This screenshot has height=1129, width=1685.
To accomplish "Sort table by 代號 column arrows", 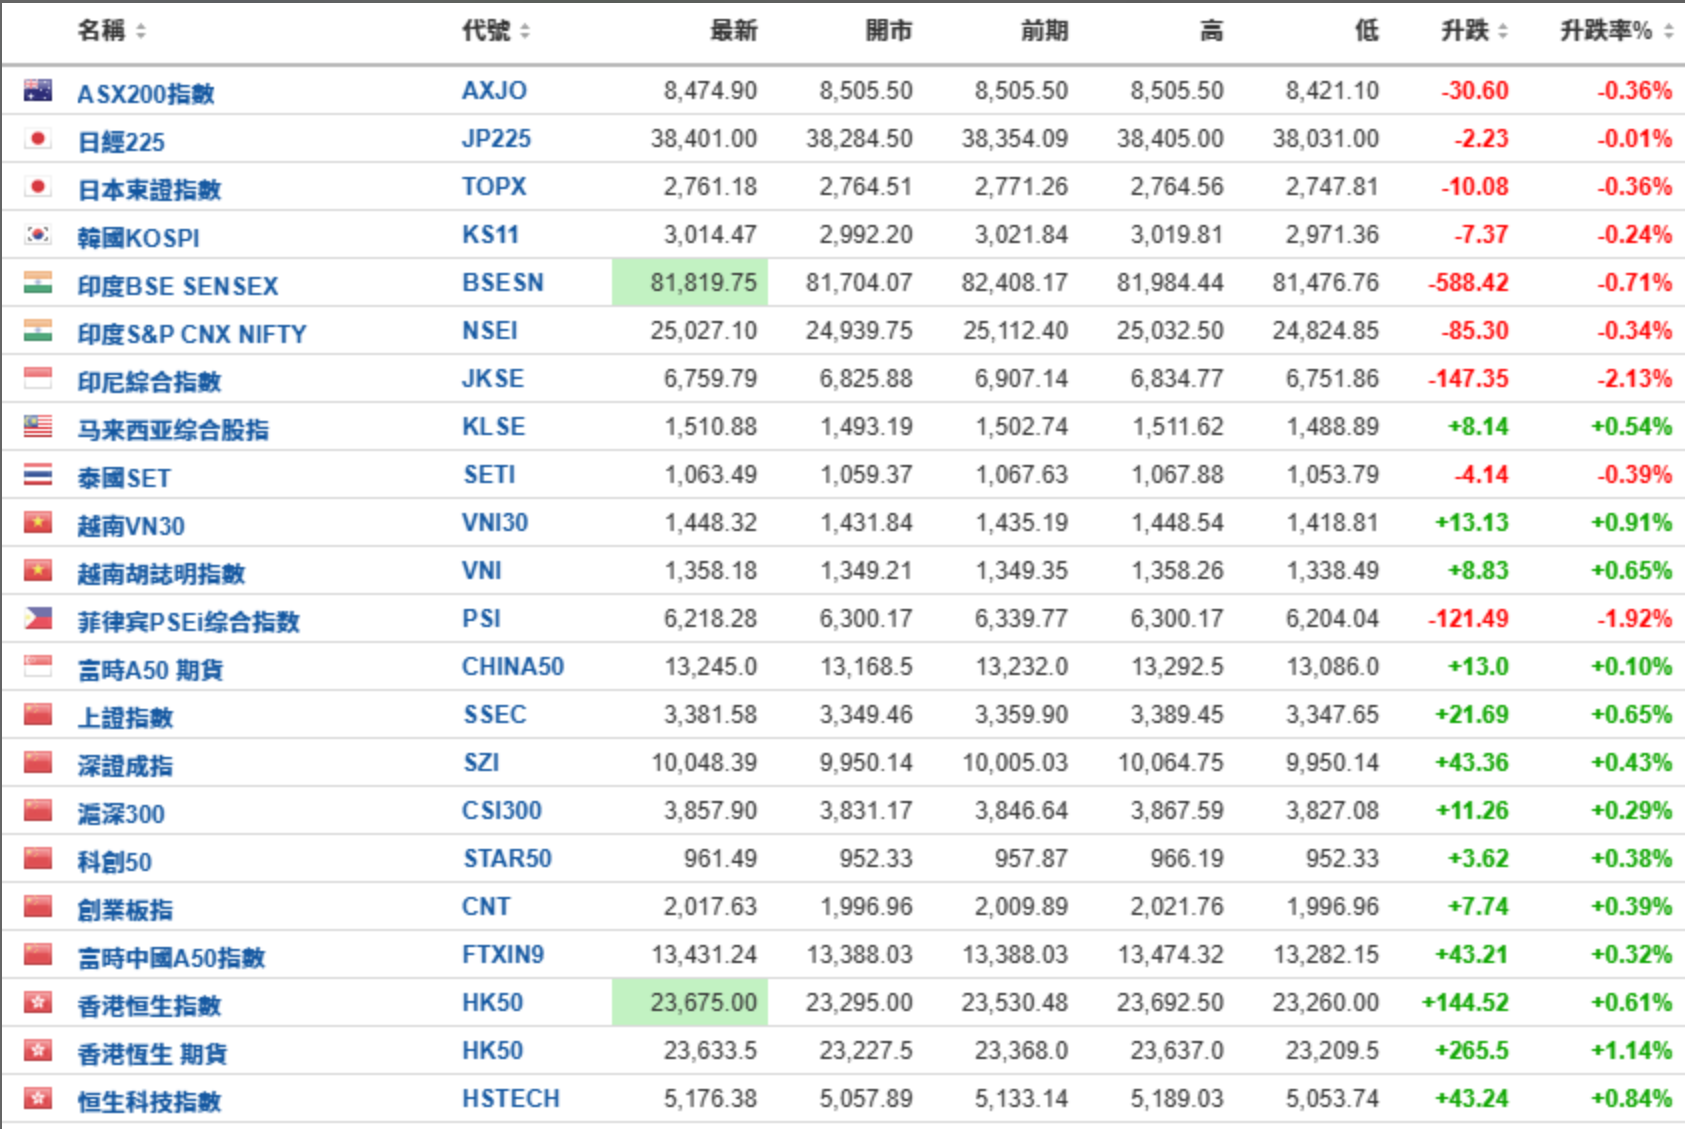I will tap(525, 32).
